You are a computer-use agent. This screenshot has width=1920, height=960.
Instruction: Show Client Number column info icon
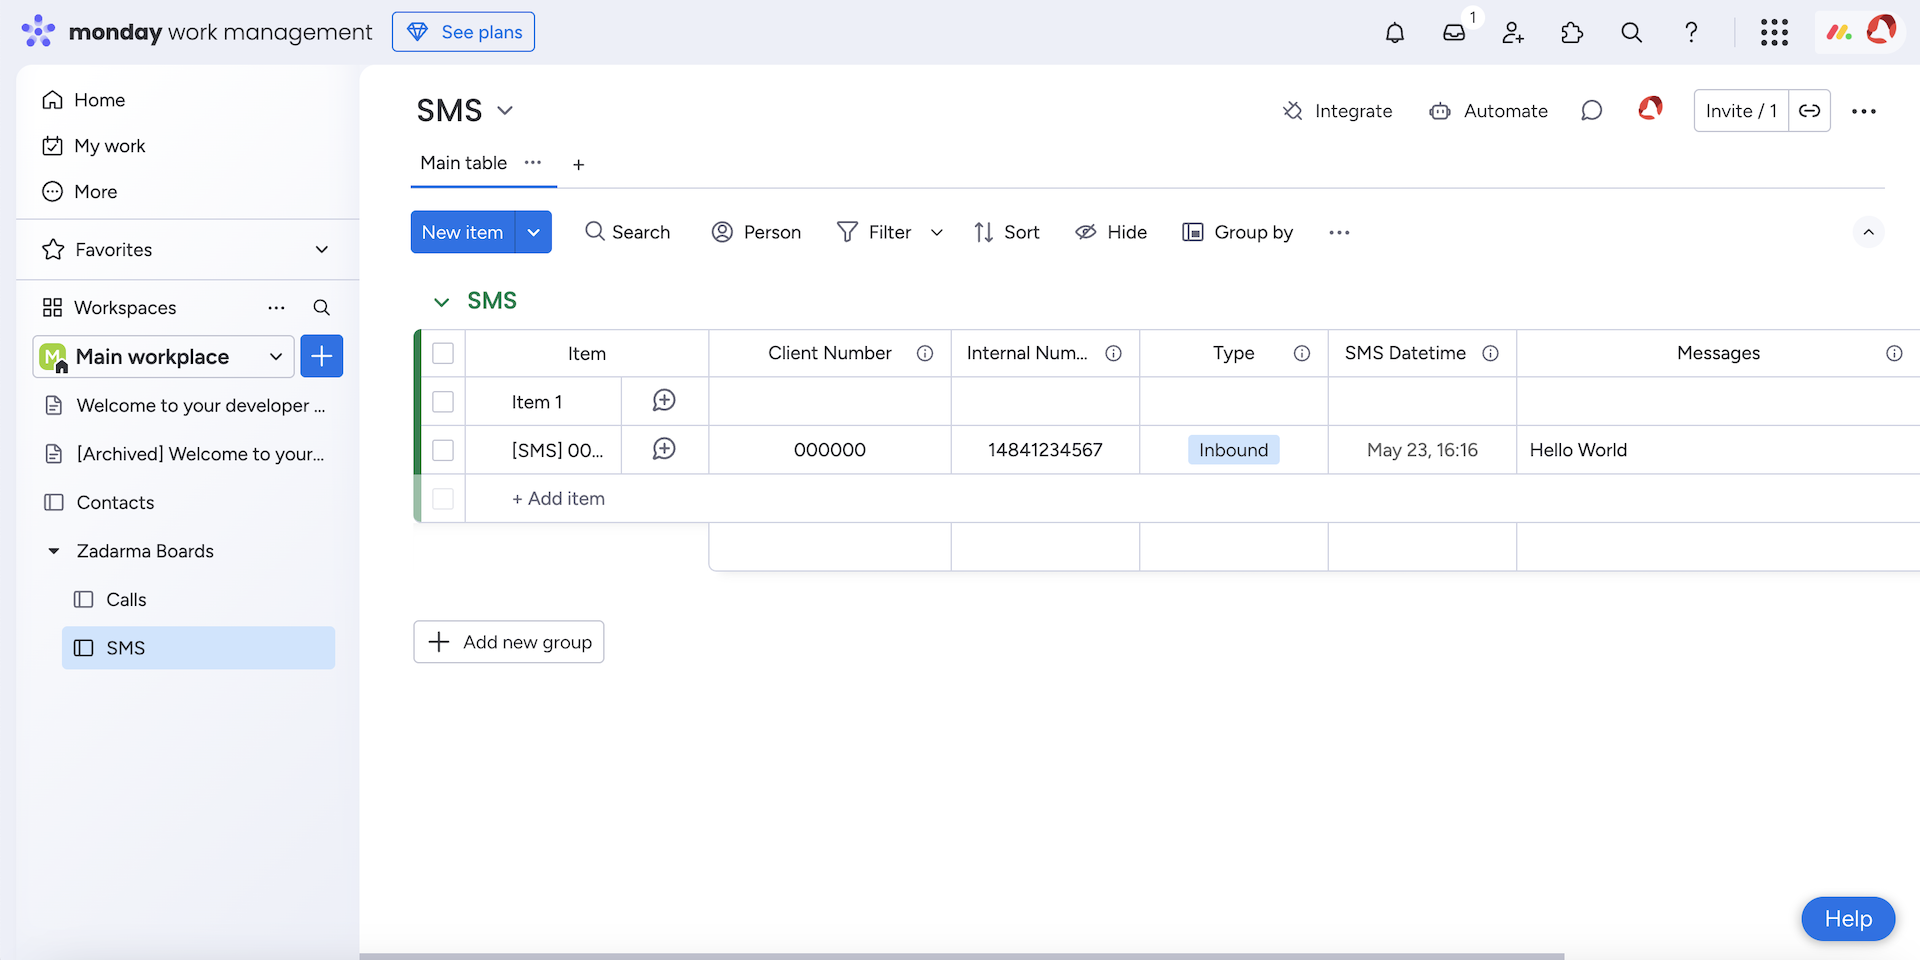[925, 353]
